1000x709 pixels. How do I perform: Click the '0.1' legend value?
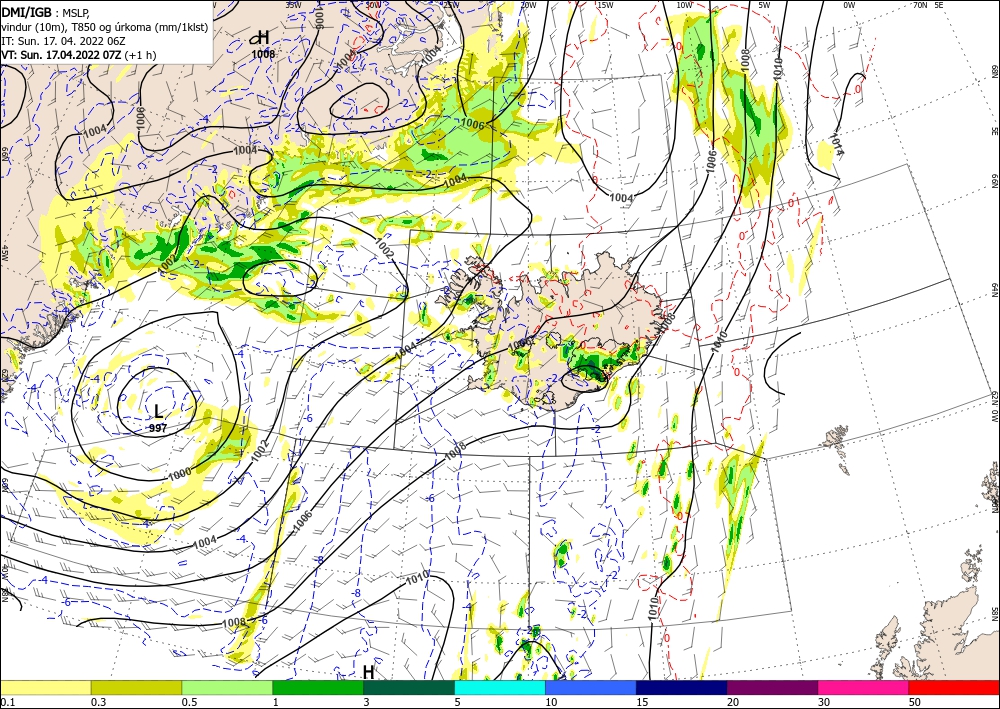pos(8,702)
